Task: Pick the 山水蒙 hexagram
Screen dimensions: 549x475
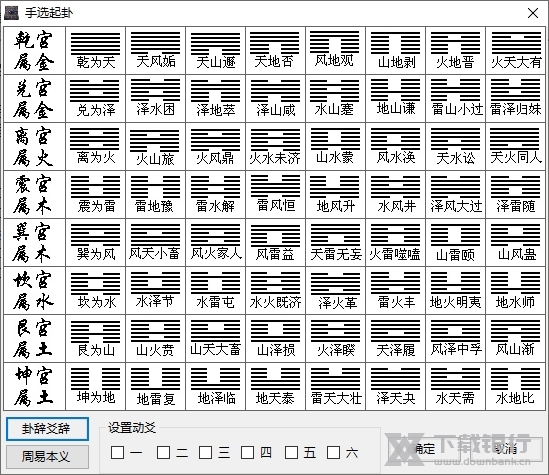Action: [335, 147]
